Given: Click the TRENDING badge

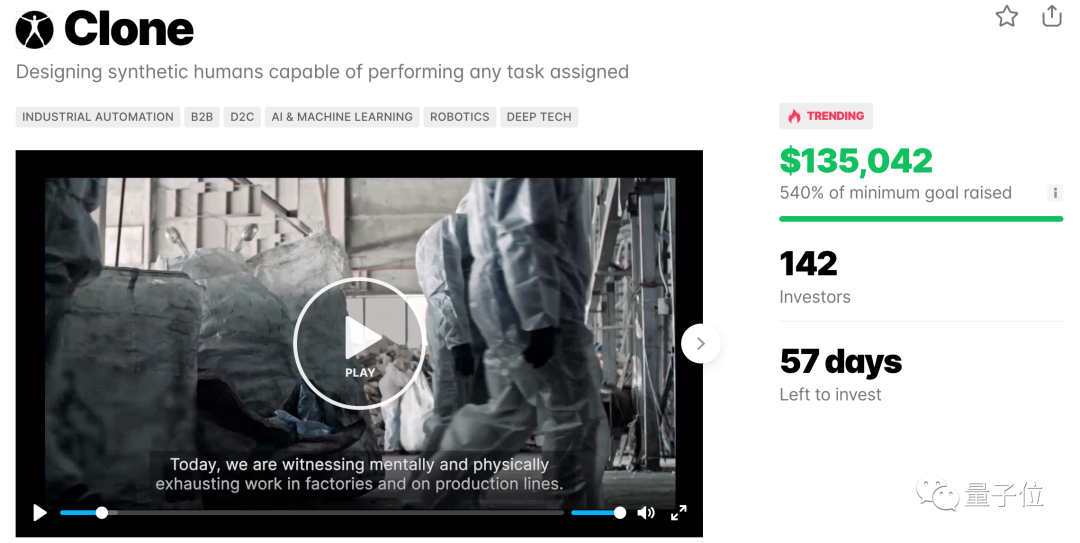Looking at the screenshot, I should [x=826, y=116].
